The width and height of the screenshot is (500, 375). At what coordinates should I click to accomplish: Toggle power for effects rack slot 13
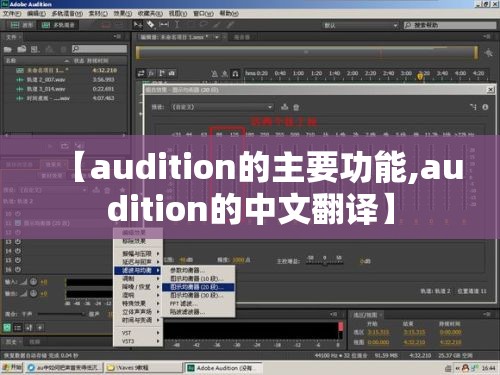coord(18,241)
